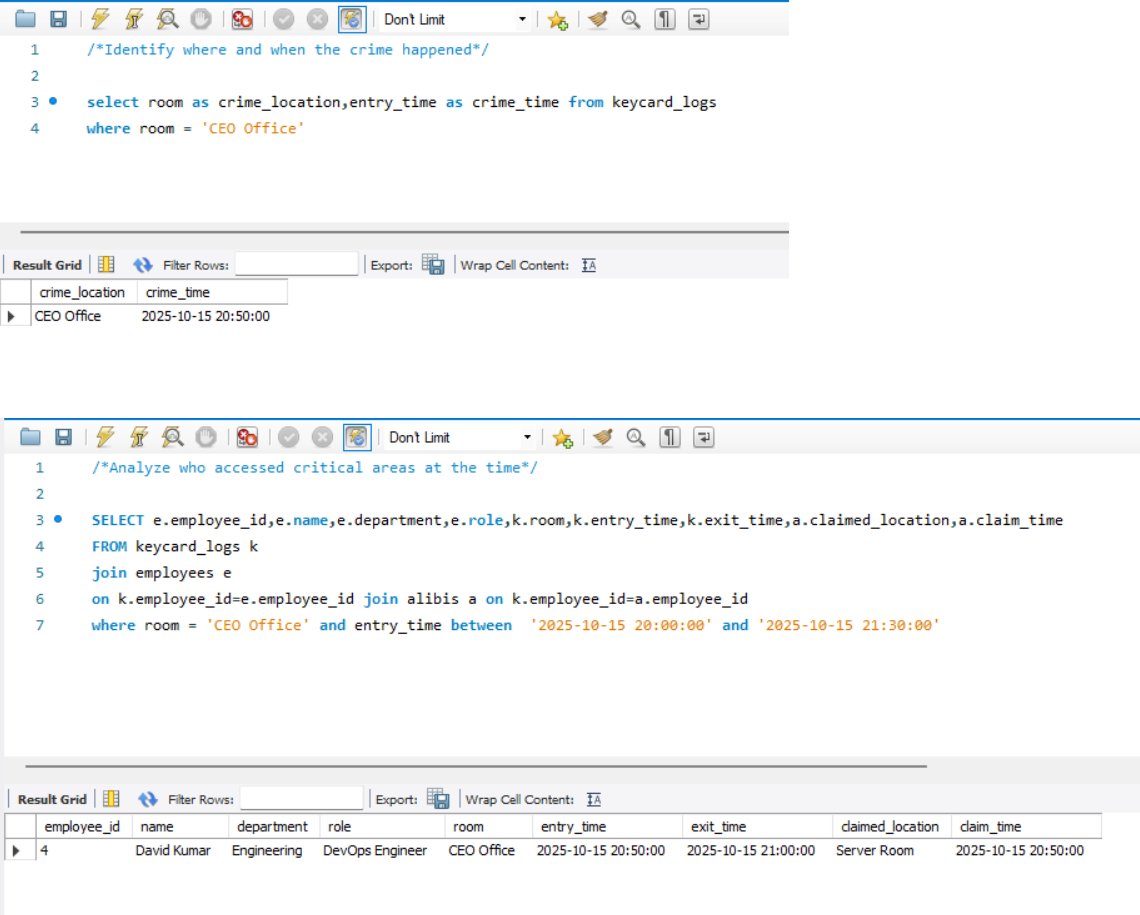The height and width of the screenshot is (915, 1140).
Task: Open find magnifier in lower editor toolbar
Action: coord(636,437)
